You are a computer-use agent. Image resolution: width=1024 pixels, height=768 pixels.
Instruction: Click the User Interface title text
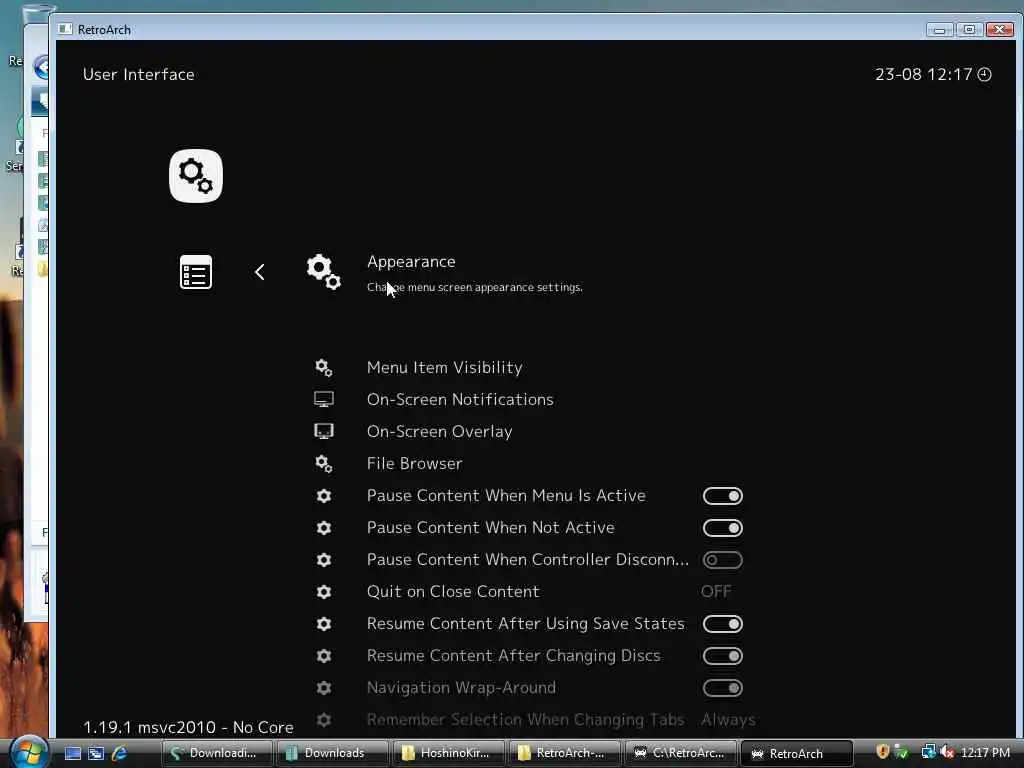point(138,74)
